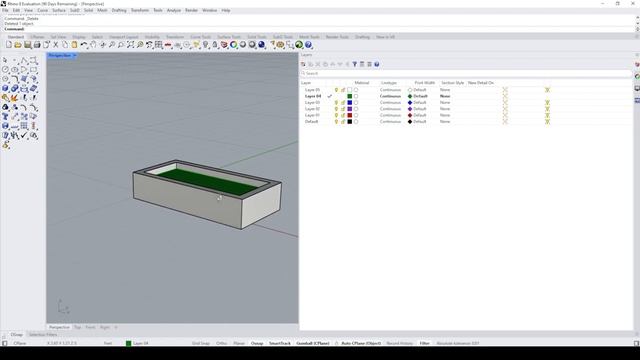Click the Paste clipboard icon
Image resolution: width=640 pixels, height=360 pixels.
[74, 45]
